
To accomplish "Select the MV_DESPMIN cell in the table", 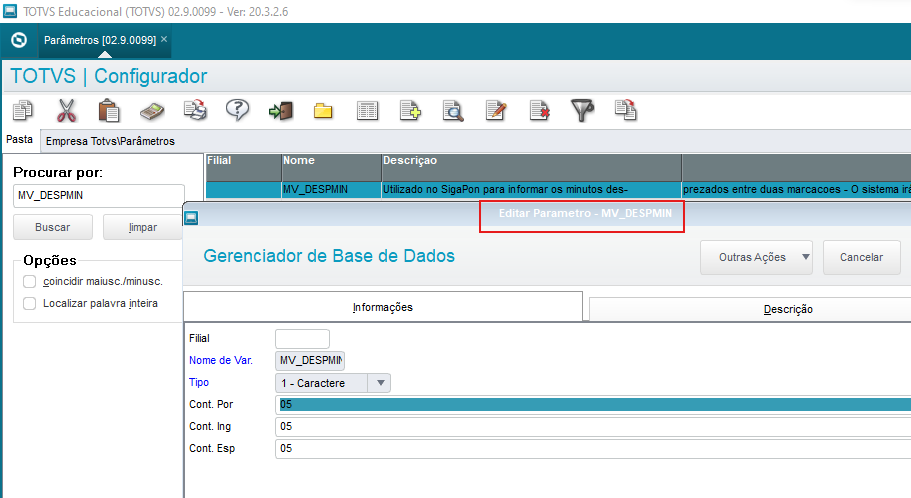I will 331,189.
